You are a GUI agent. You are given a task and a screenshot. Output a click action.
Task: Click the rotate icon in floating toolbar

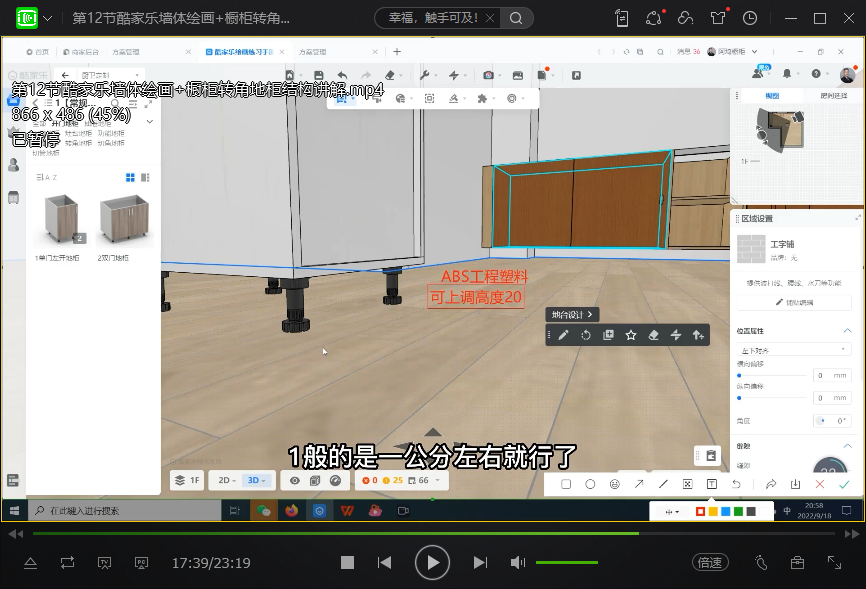click(585, 335)
